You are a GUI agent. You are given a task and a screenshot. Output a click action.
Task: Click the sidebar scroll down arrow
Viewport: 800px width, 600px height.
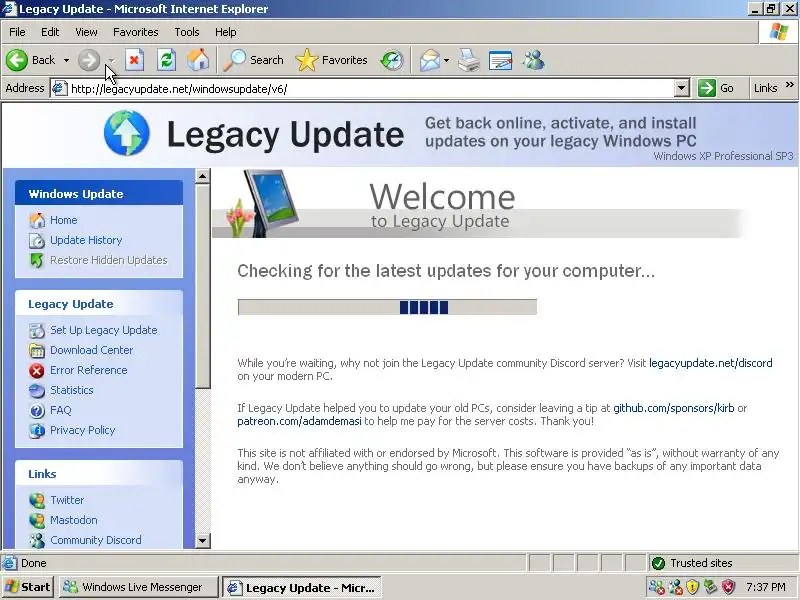point(203,540)
